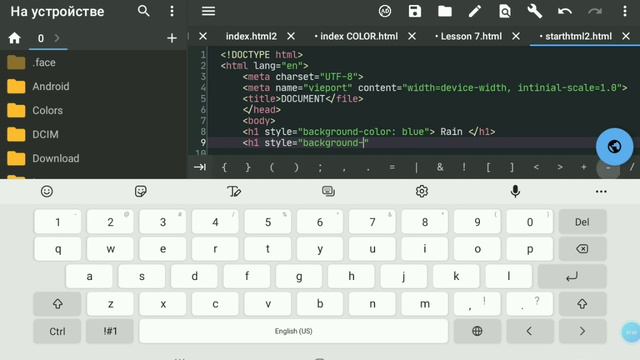
Task: Close the Lesson 7.html tab
Action: coord(516,36)
